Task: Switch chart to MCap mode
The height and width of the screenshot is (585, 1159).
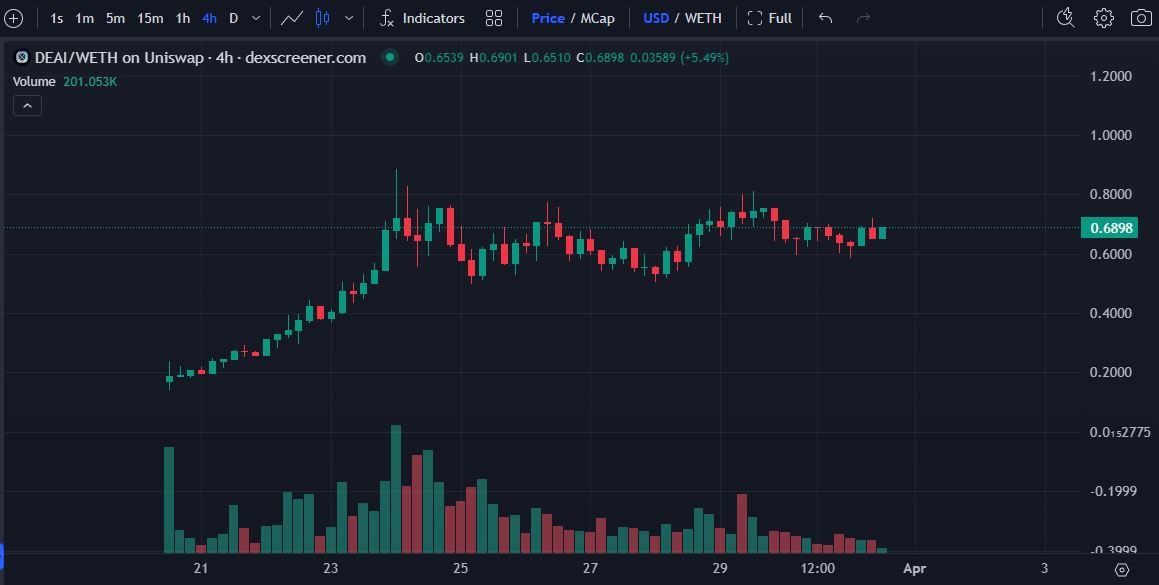Action: 597,18
